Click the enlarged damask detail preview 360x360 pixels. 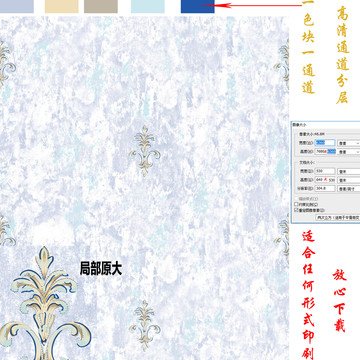(x=47, y=303)
